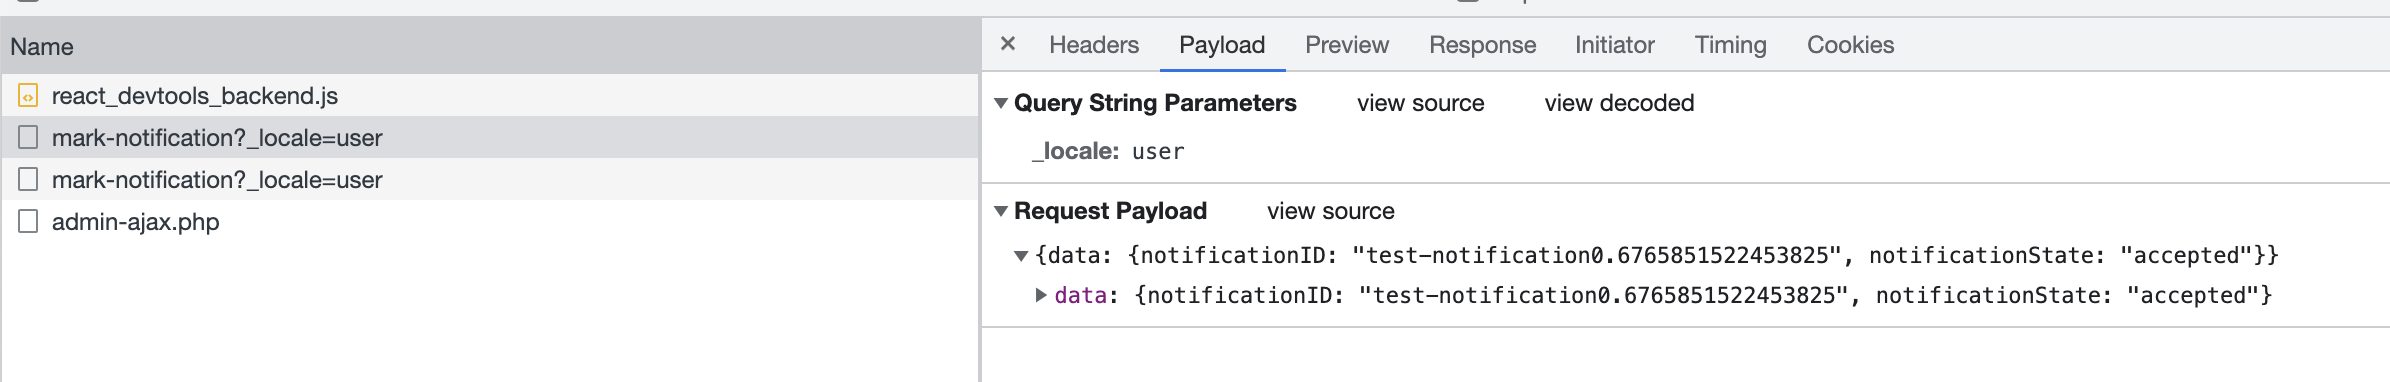Image resolution: width=2390 pixels, height=382 pixels.
Task: Switch to the Response tab
Action: [x=1482, y=45]
